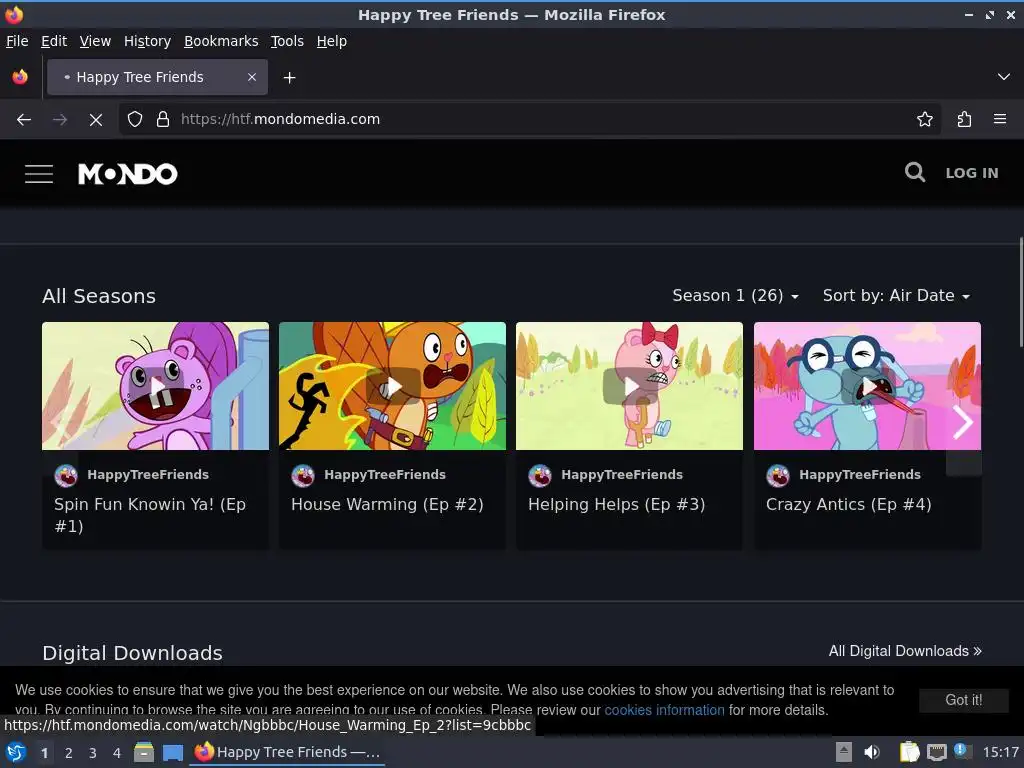Image resolution: width=1024 pixels, height=768 pixels.
Task: Select the Happy Tree Friends tab
Action: pyautogui.click(x=157, y=77)
